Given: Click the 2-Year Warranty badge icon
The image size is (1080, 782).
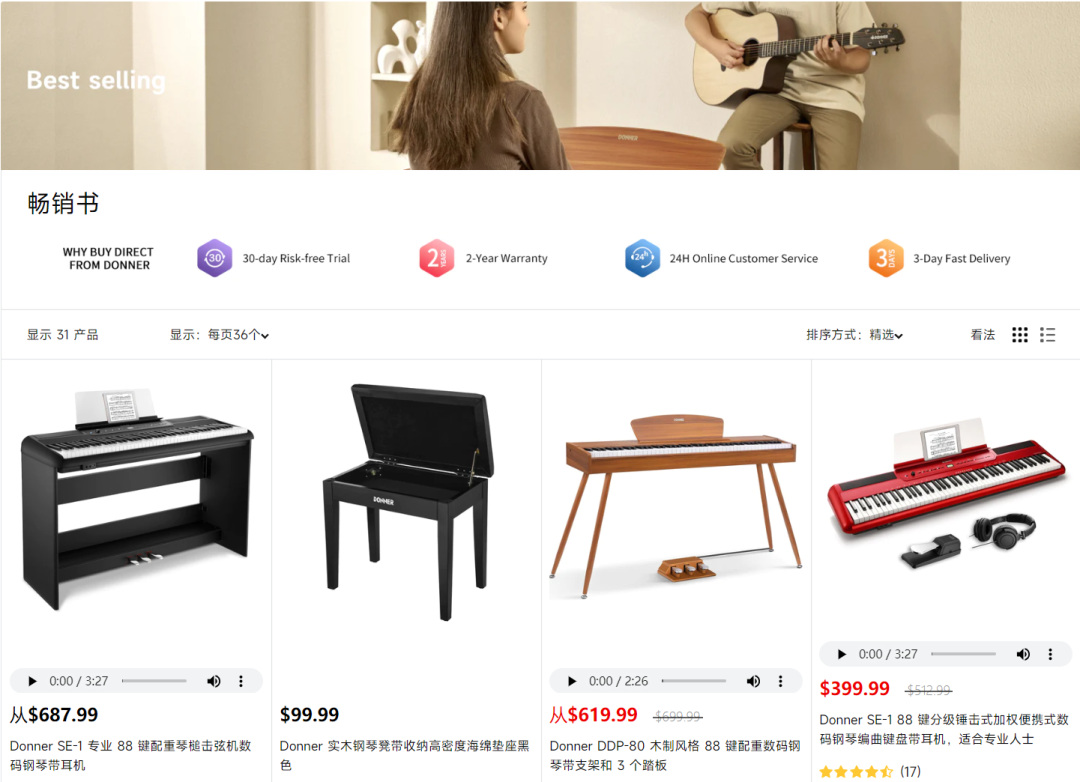Looking at the screenshot, I should point(437,258).
